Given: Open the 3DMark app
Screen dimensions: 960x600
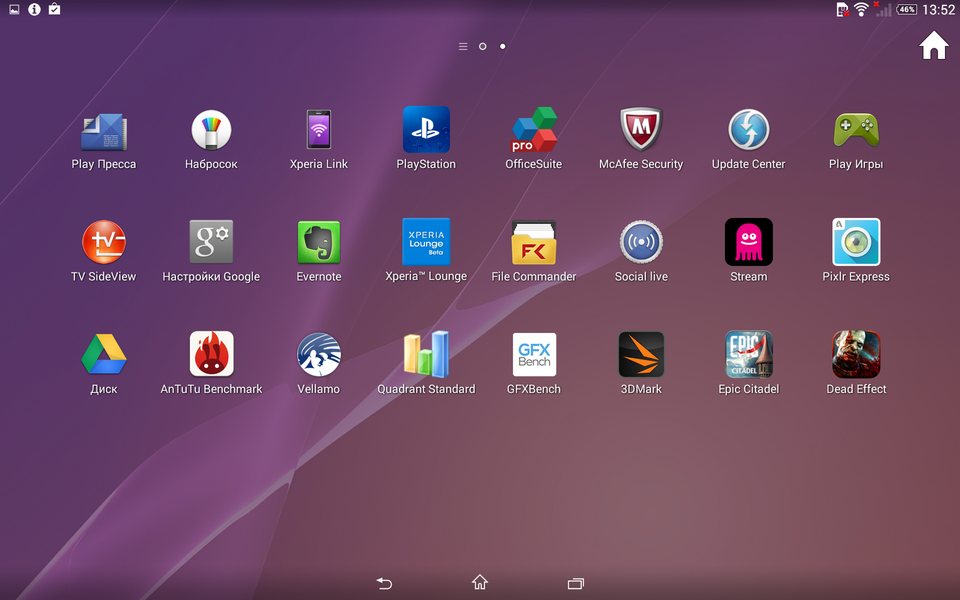Looking at the screenshot, I should coord(641,354).
